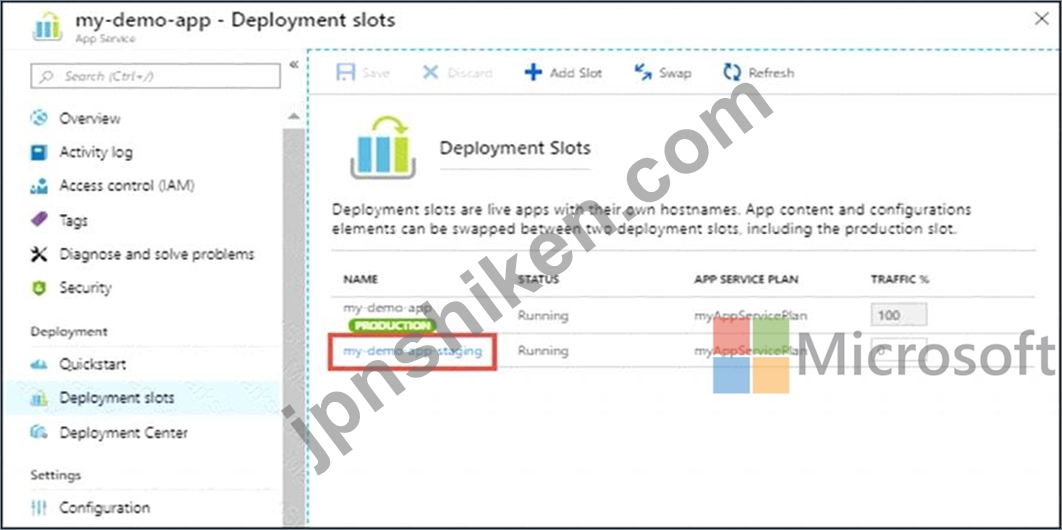This screenshot has height=530, width=1062.
Task: Click the Deployment section label in the sidebar
Action: pyautogui.click(x=68, y=332)
